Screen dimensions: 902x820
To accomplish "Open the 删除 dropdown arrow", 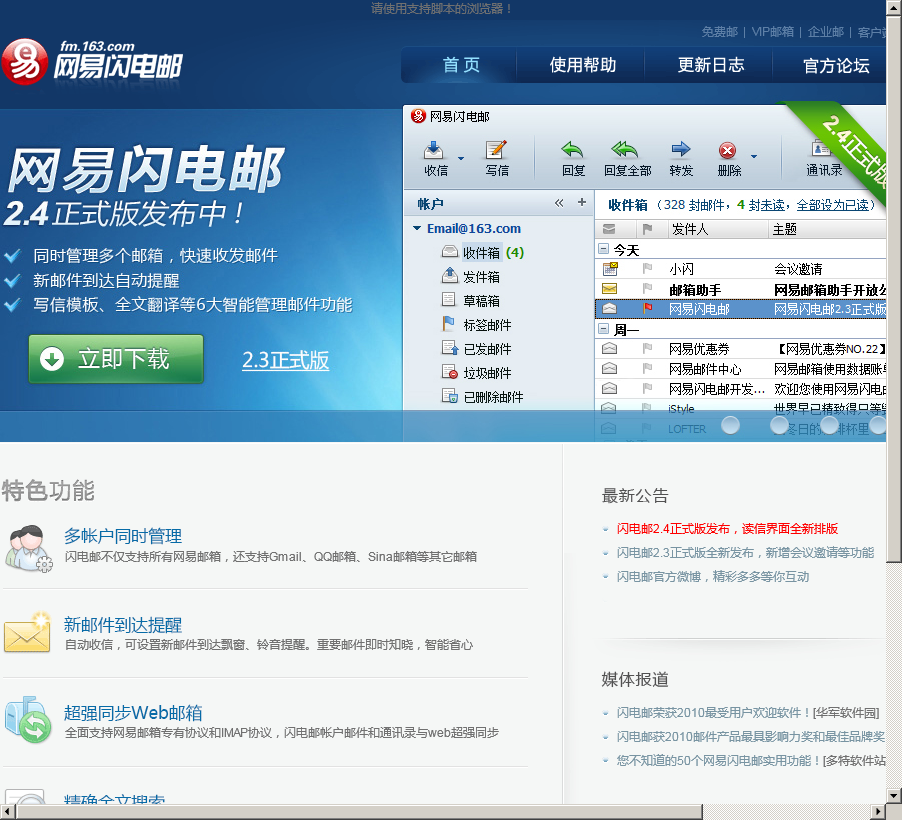I will [754, 157].
